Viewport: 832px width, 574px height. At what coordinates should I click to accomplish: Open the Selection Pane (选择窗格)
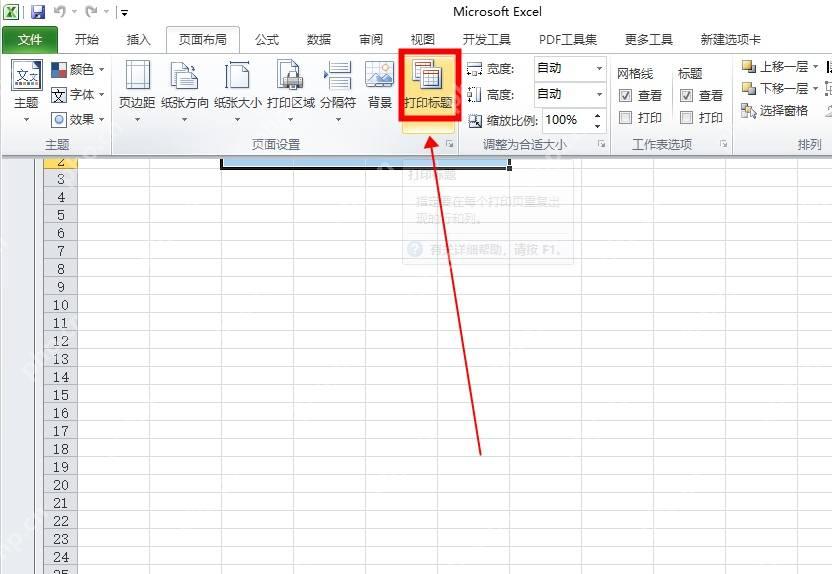[774, 110]
